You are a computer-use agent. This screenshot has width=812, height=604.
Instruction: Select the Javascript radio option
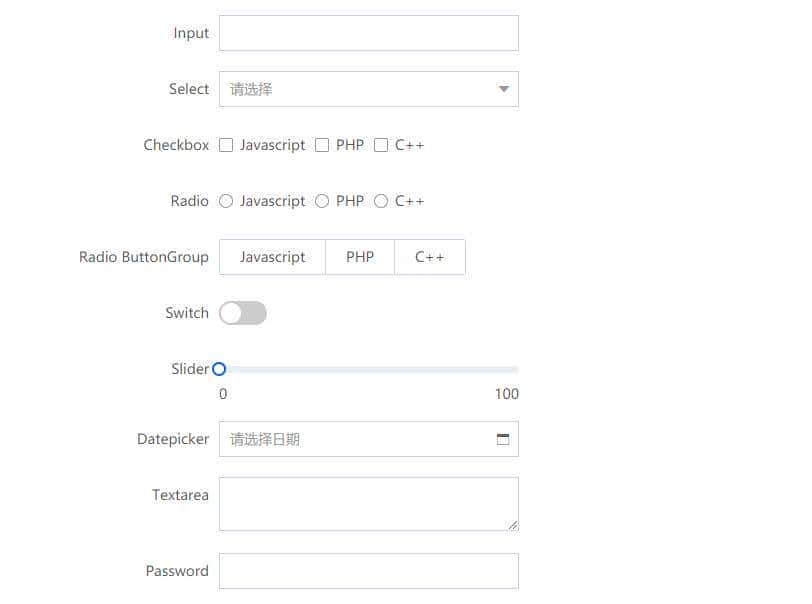226,201
